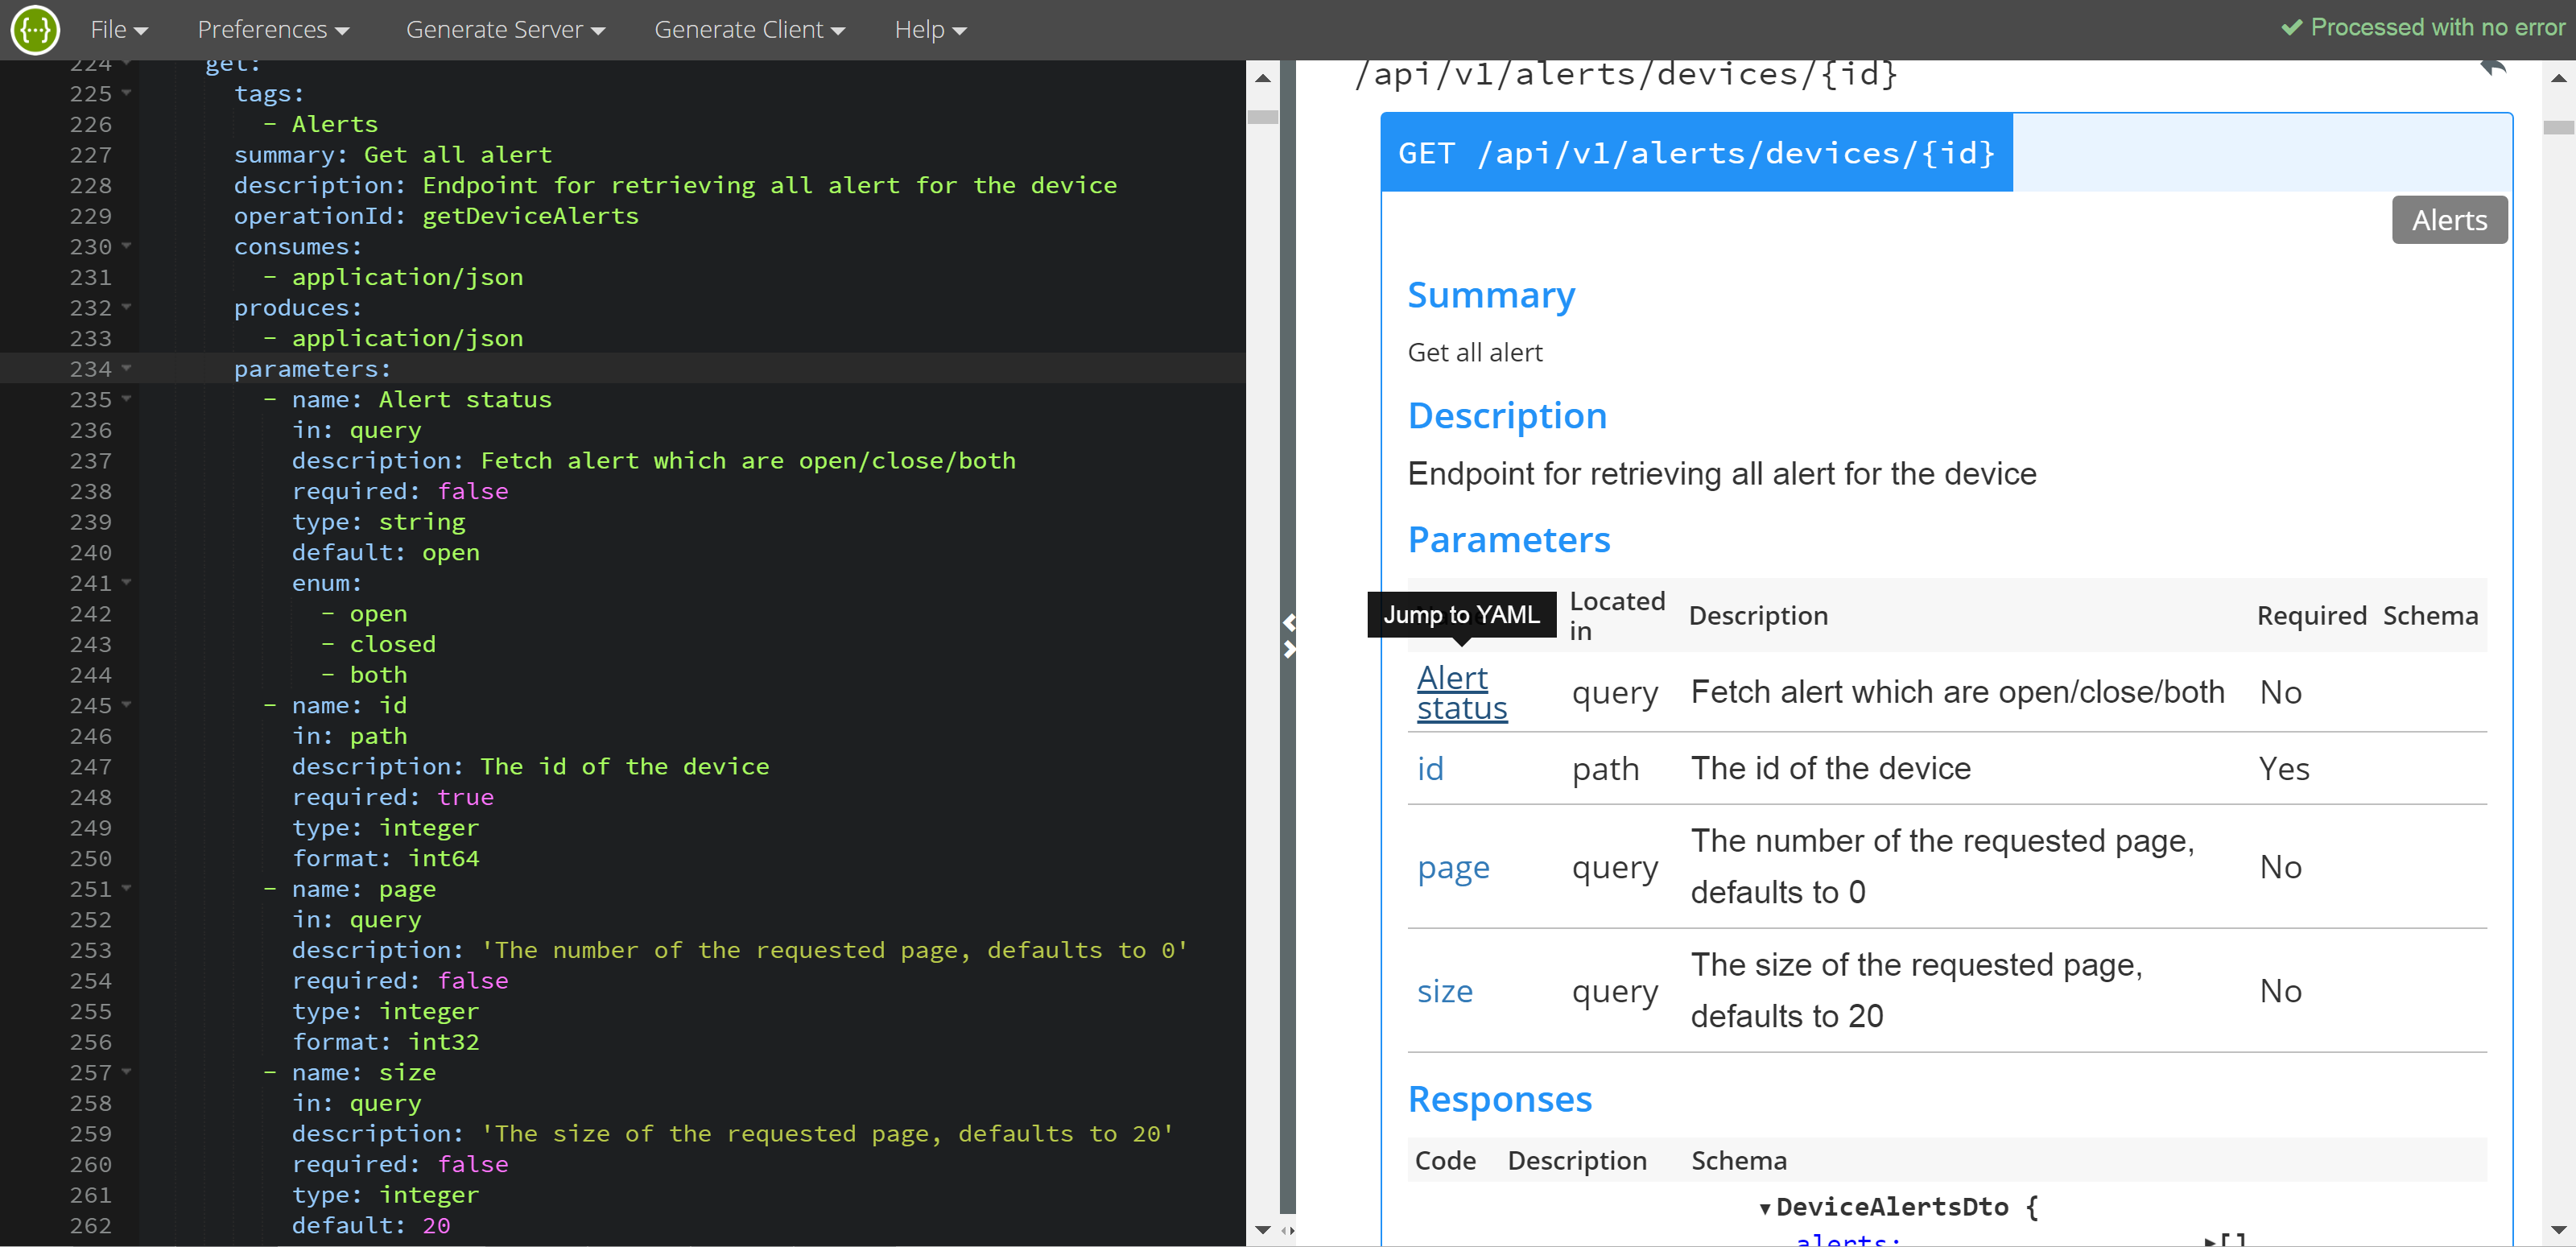
Task: Click the editor scrollbar up arrow
Action: (x=1262, y=78)
